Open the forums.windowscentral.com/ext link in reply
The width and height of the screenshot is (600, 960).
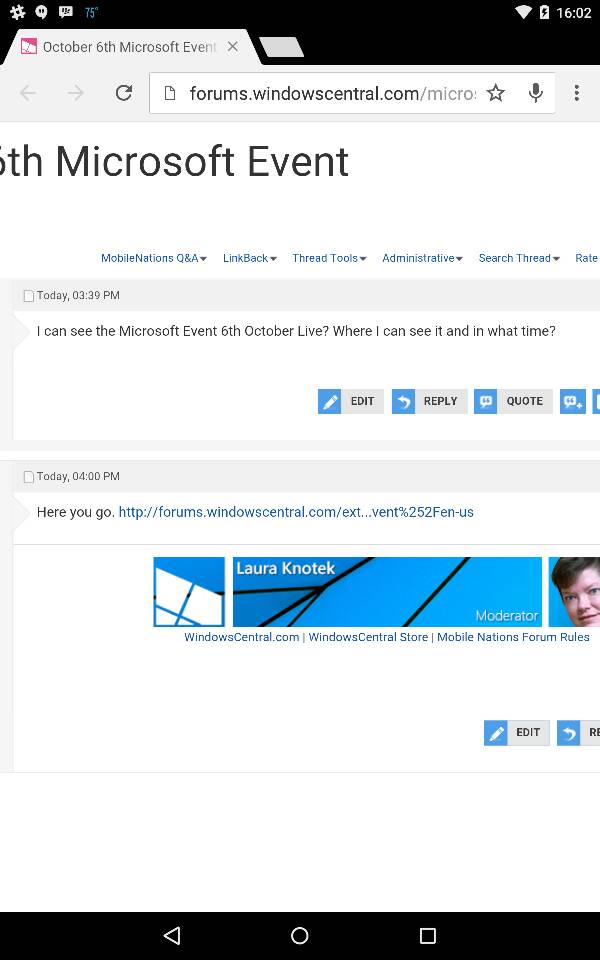pyautogui.click(x=296, y=512)
